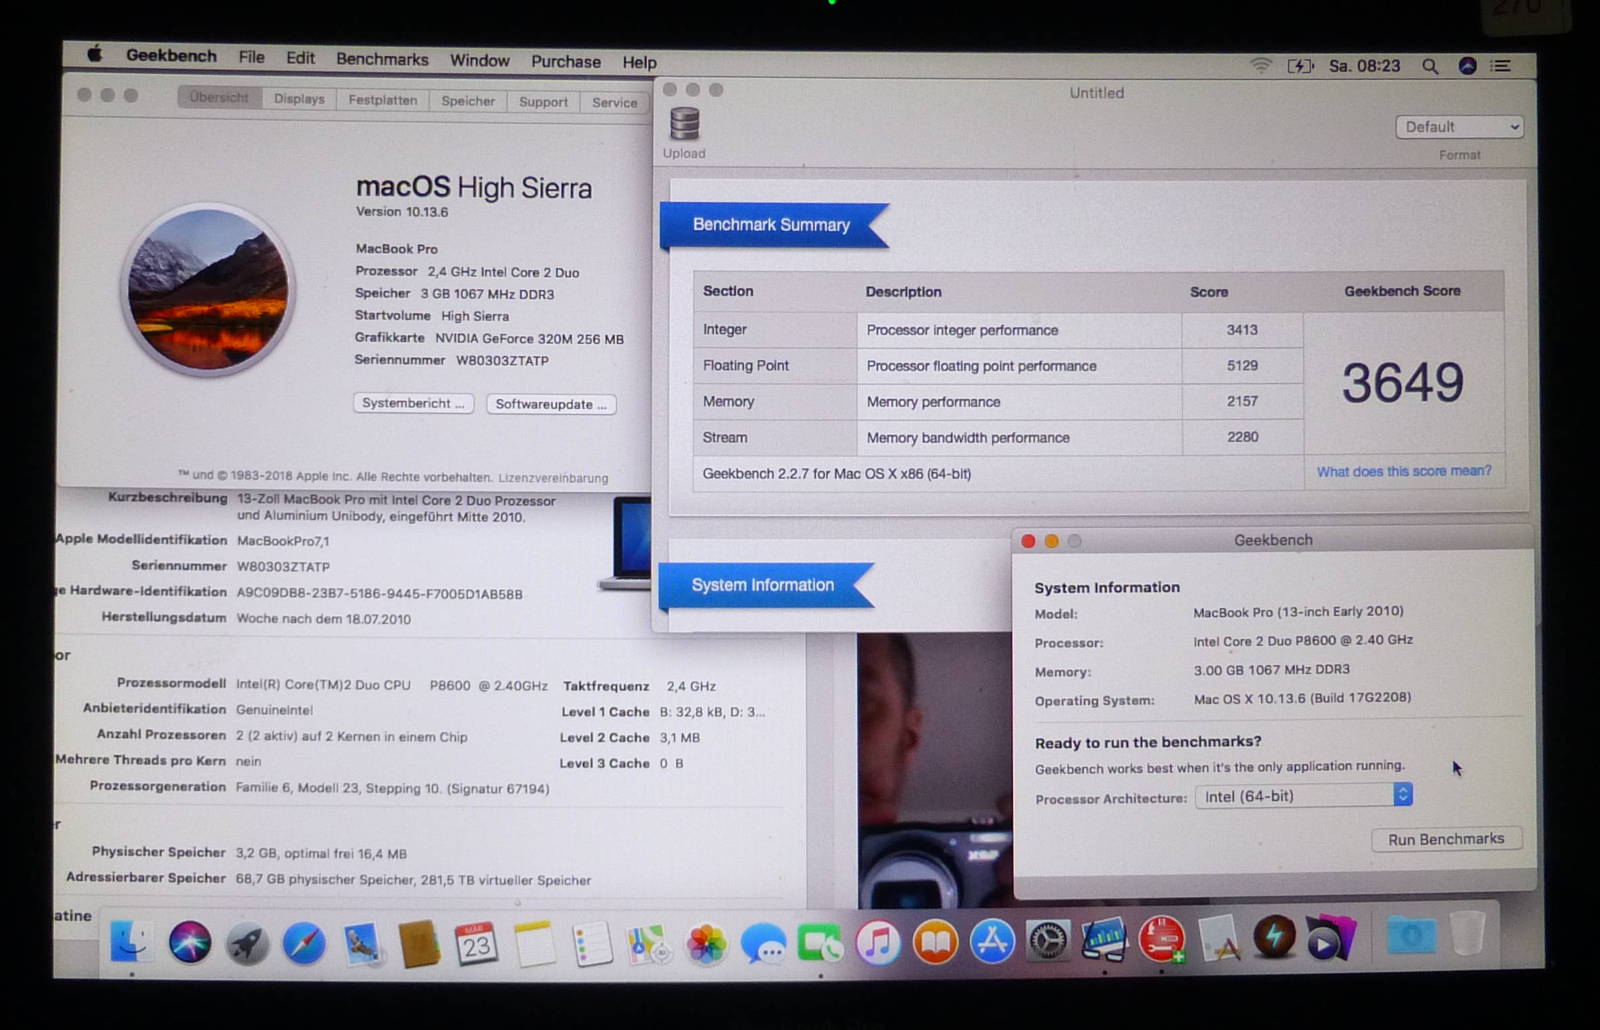Follow 'What does this score mean?' link
Image resolution: width=1600 pixels, height=1030 pixels.
(1403, 471)
